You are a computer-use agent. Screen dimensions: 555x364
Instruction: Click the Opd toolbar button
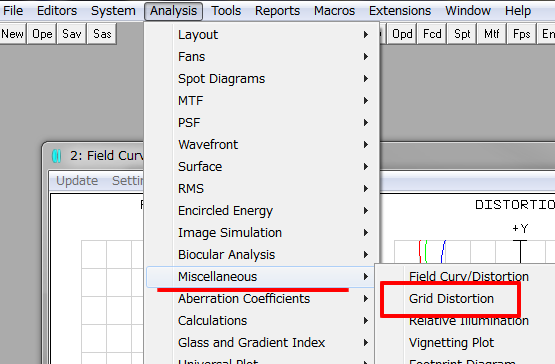click(x=402, y=34)
